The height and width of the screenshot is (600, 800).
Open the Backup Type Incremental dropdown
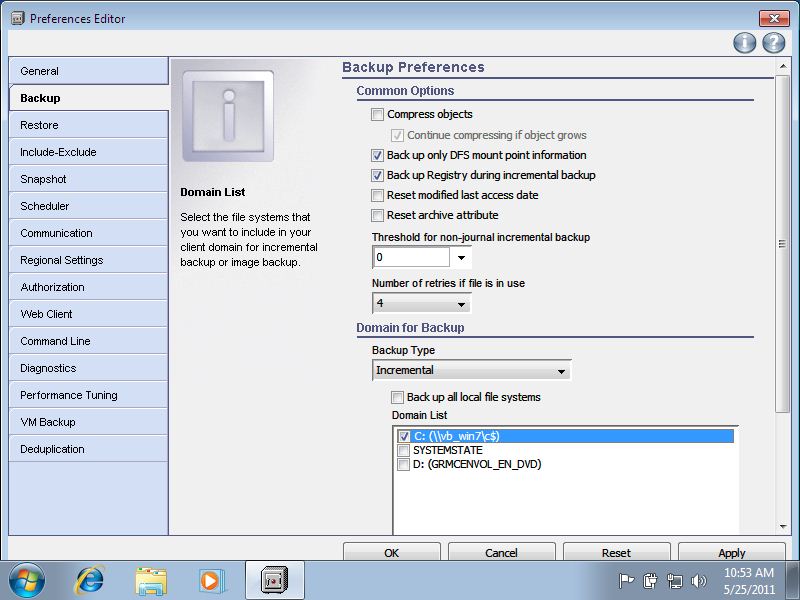pos(471,370)
